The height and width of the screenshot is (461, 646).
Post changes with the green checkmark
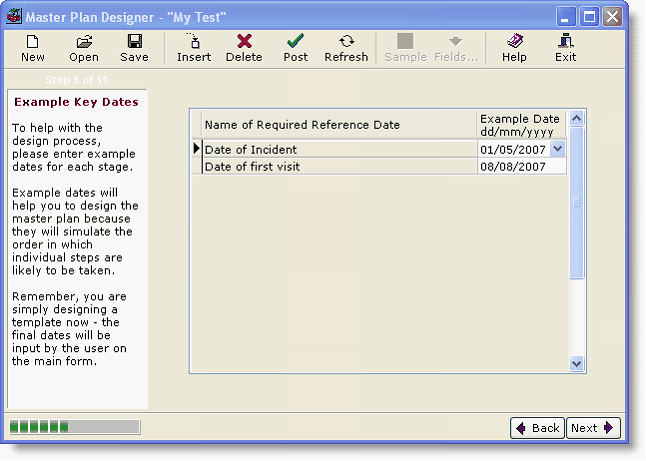(x=296, y=47)
